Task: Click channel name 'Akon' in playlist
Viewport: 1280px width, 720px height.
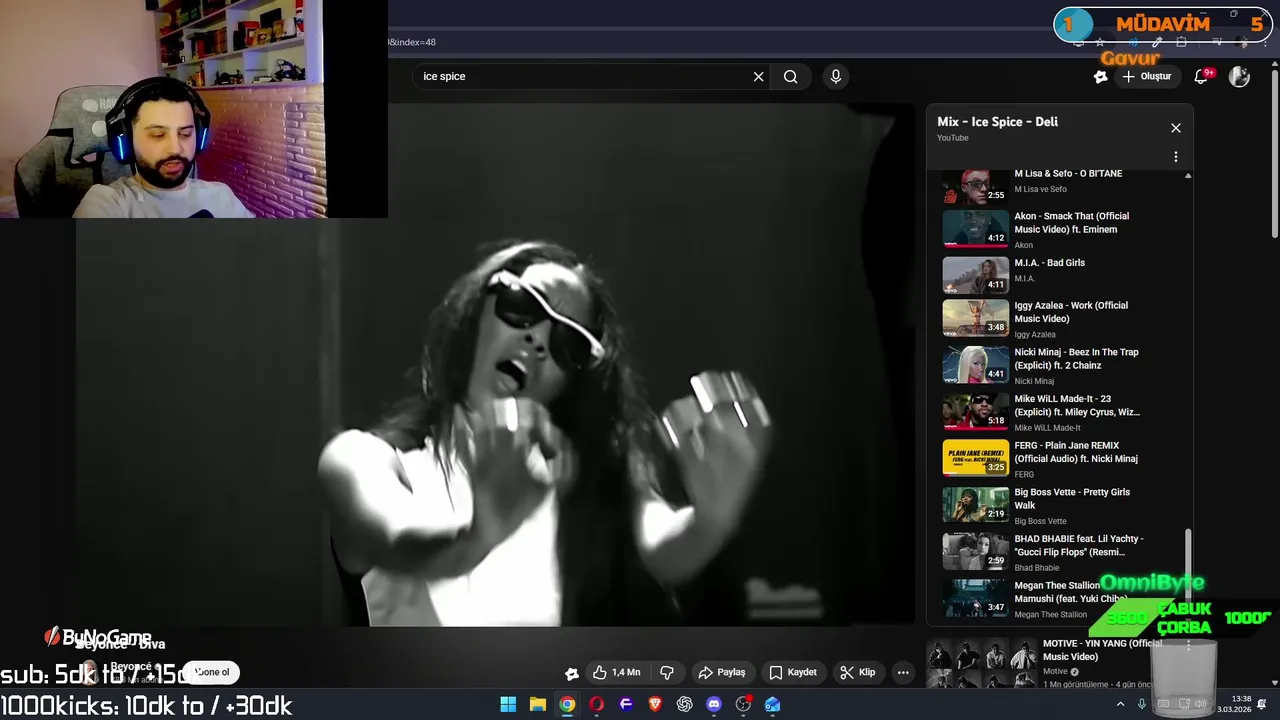Action: tap(1024, 245)
